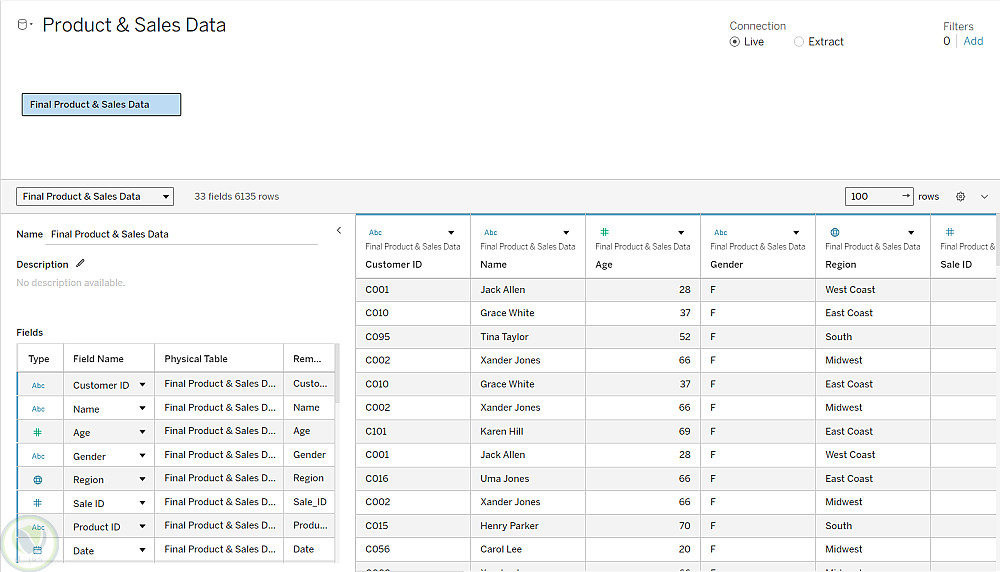Click Abc type icon of Name column
Viewport: 1000px width, 572px height.
click(490, 232)
